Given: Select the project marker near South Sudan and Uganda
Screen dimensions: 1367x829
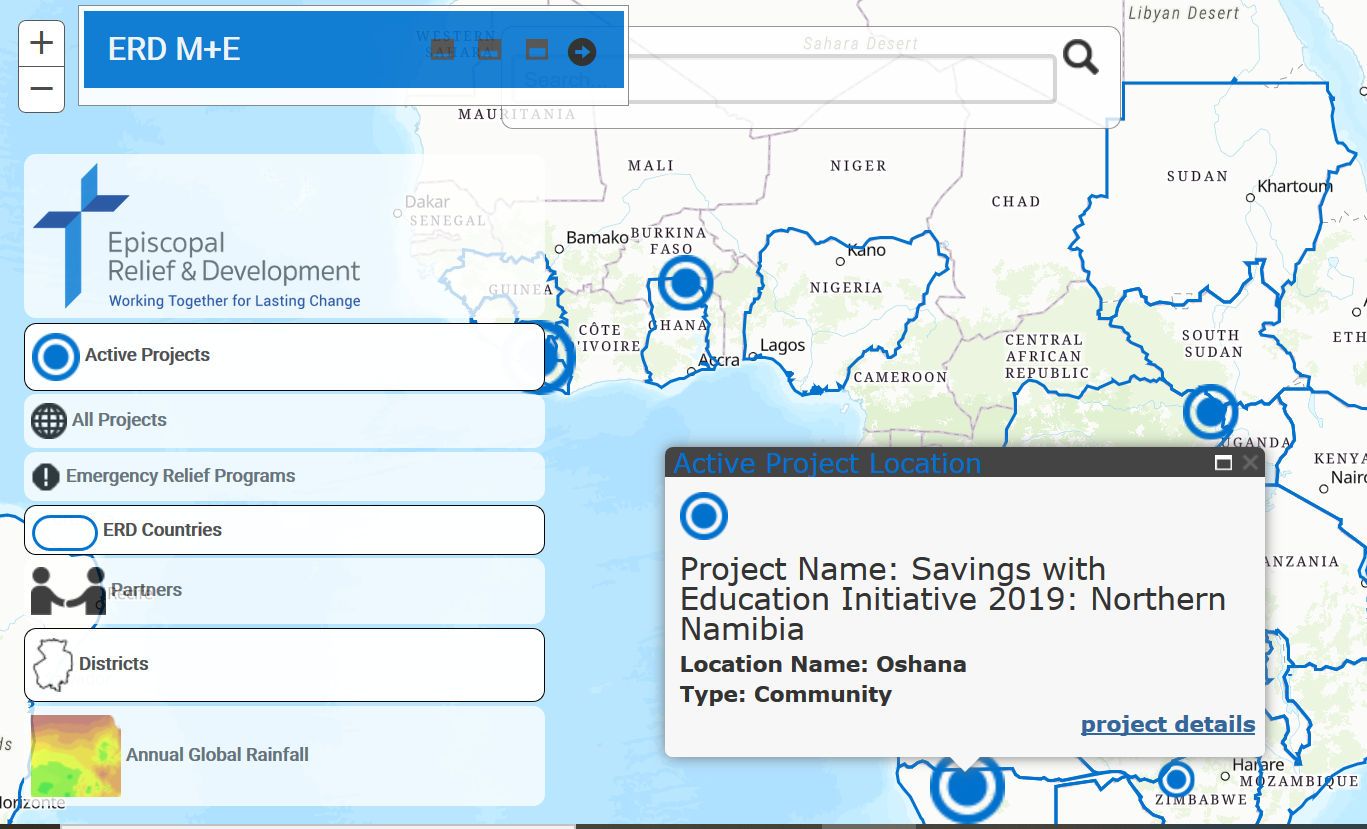Looking at the screenshot, I should [x=1210, y=411].
